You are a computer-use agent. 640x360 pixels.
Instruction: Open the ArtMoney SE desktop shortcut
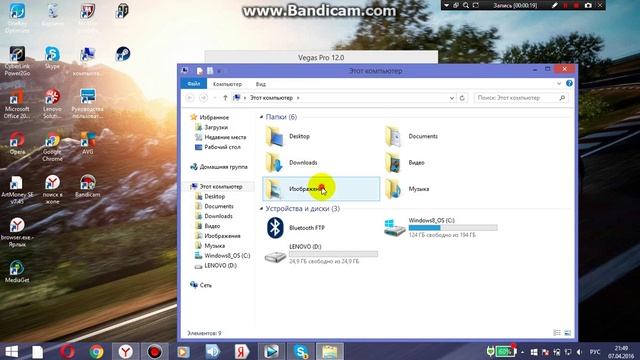[17, 189]
